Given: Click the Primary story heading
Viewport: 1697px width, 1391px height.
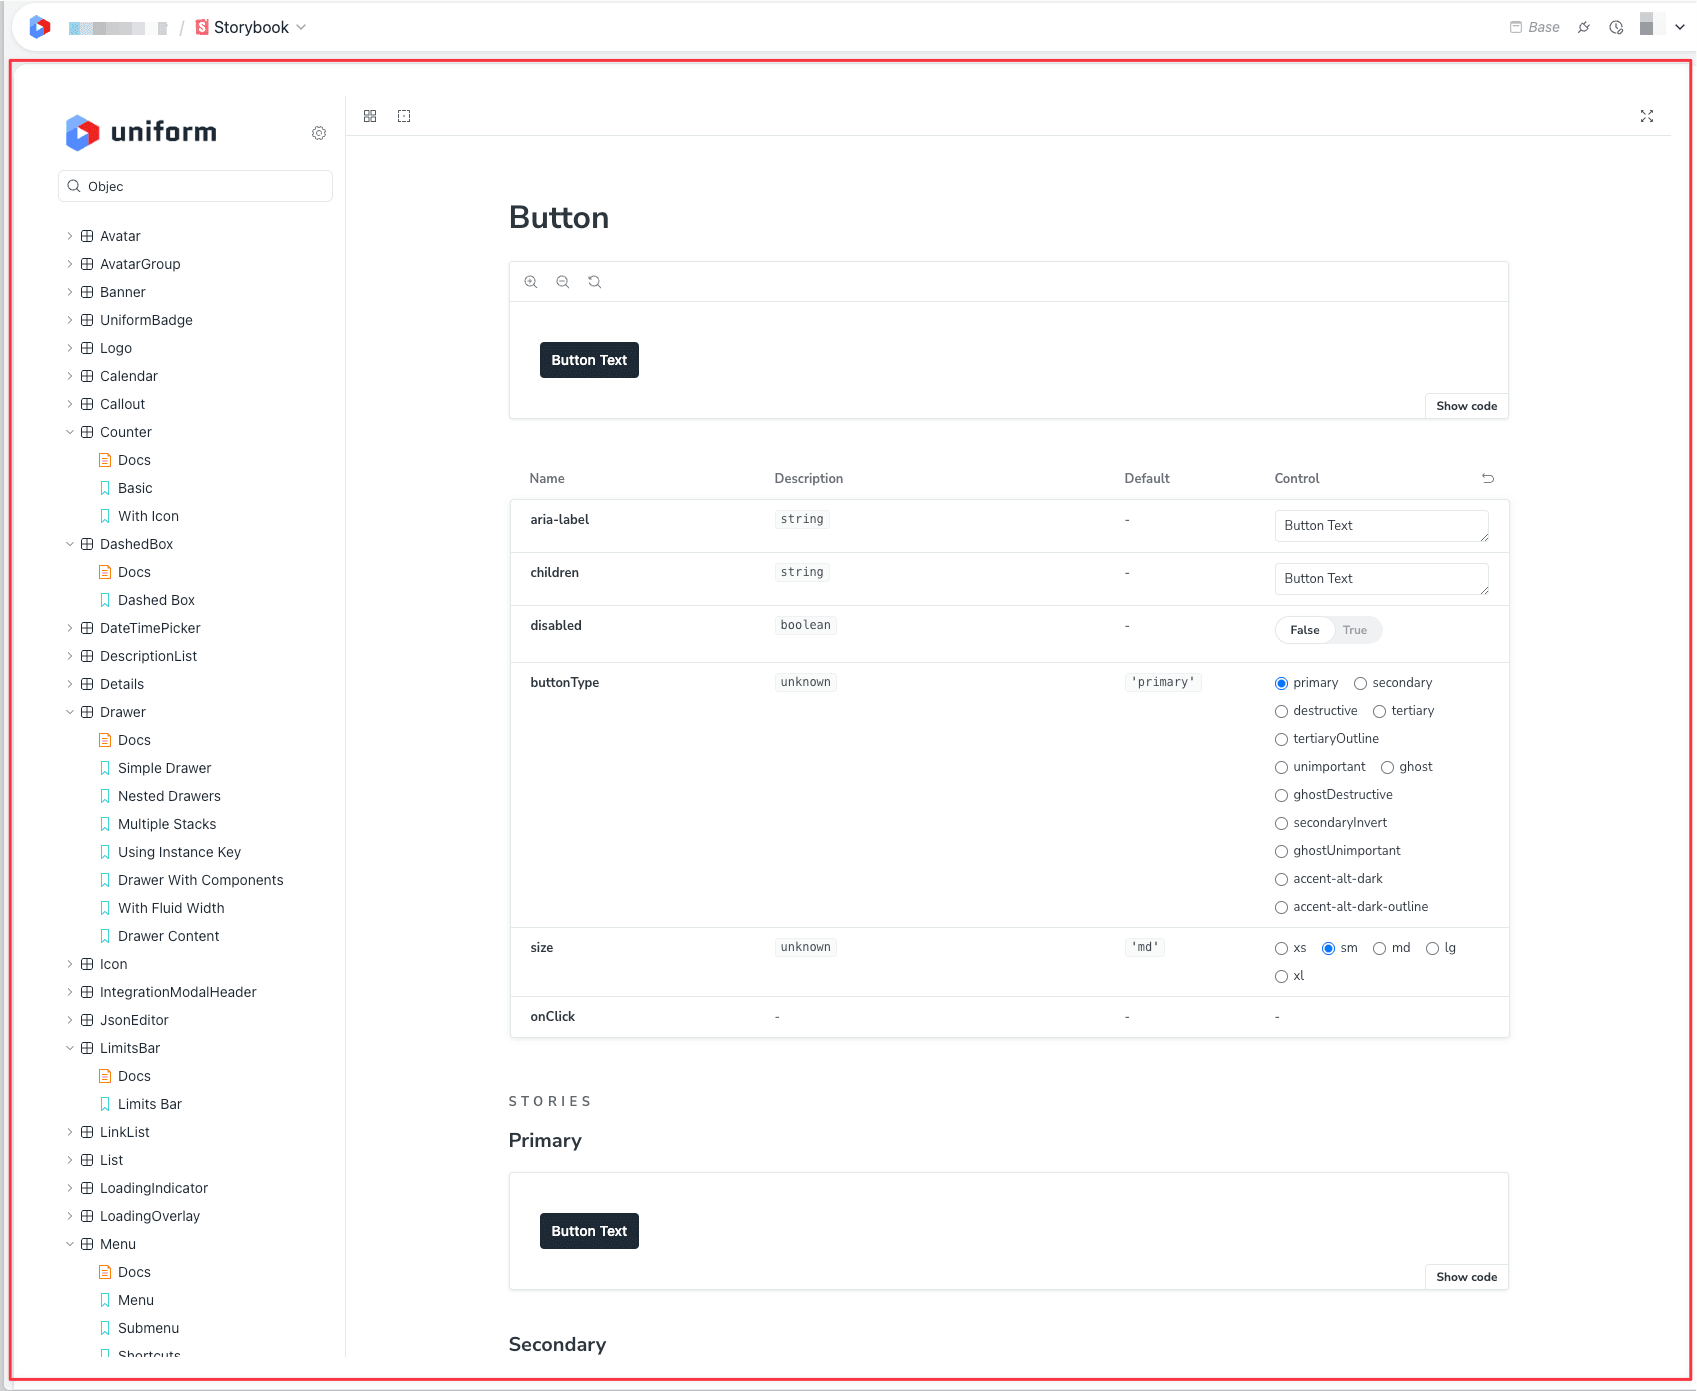Looking at the screenshot, I should (x=545, y=1140).
